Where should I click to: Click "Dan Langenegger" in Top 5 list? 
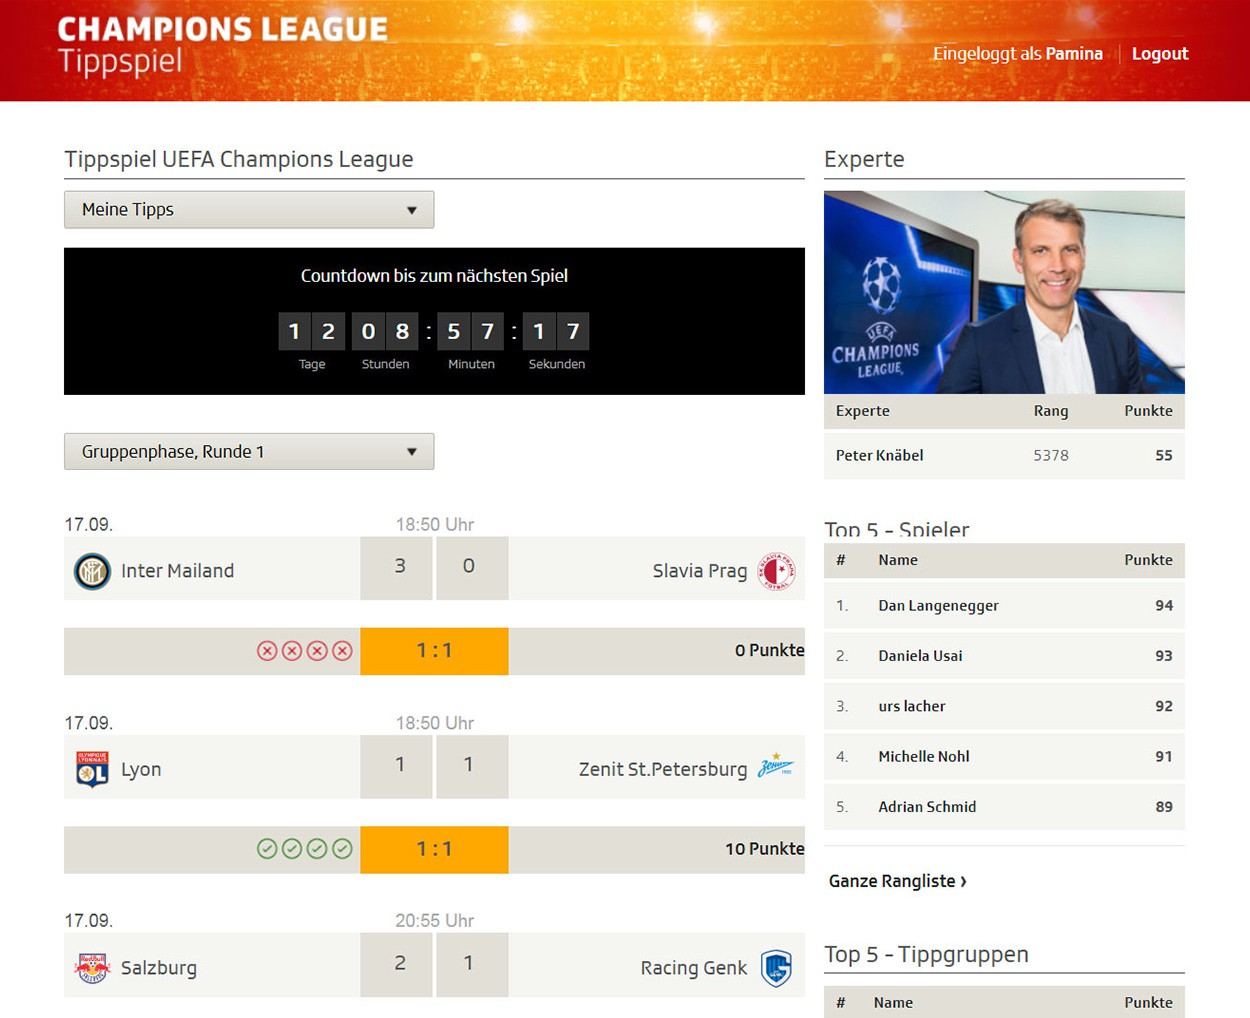[938, 606]
